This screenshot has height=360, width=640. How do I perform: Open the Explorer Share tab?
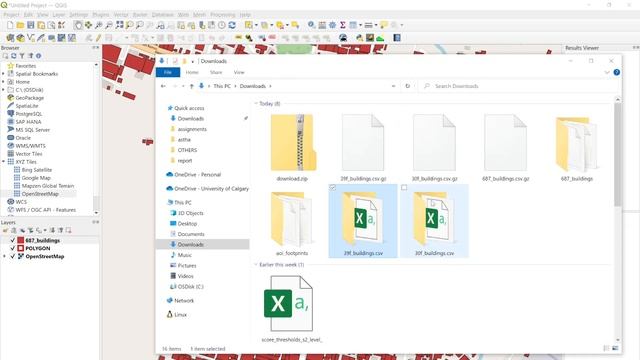click(216, 72)
